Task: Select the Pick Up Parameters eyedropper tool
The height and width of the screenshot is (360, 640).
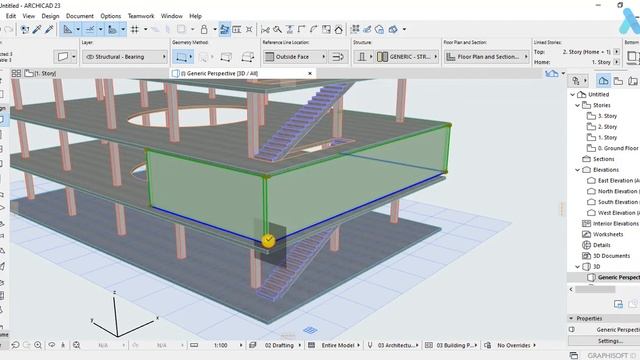Action: [37, 29]
